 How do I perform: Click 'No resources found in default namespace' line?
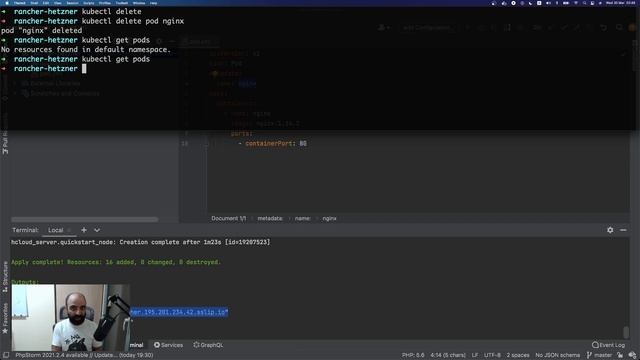point(86,49)
